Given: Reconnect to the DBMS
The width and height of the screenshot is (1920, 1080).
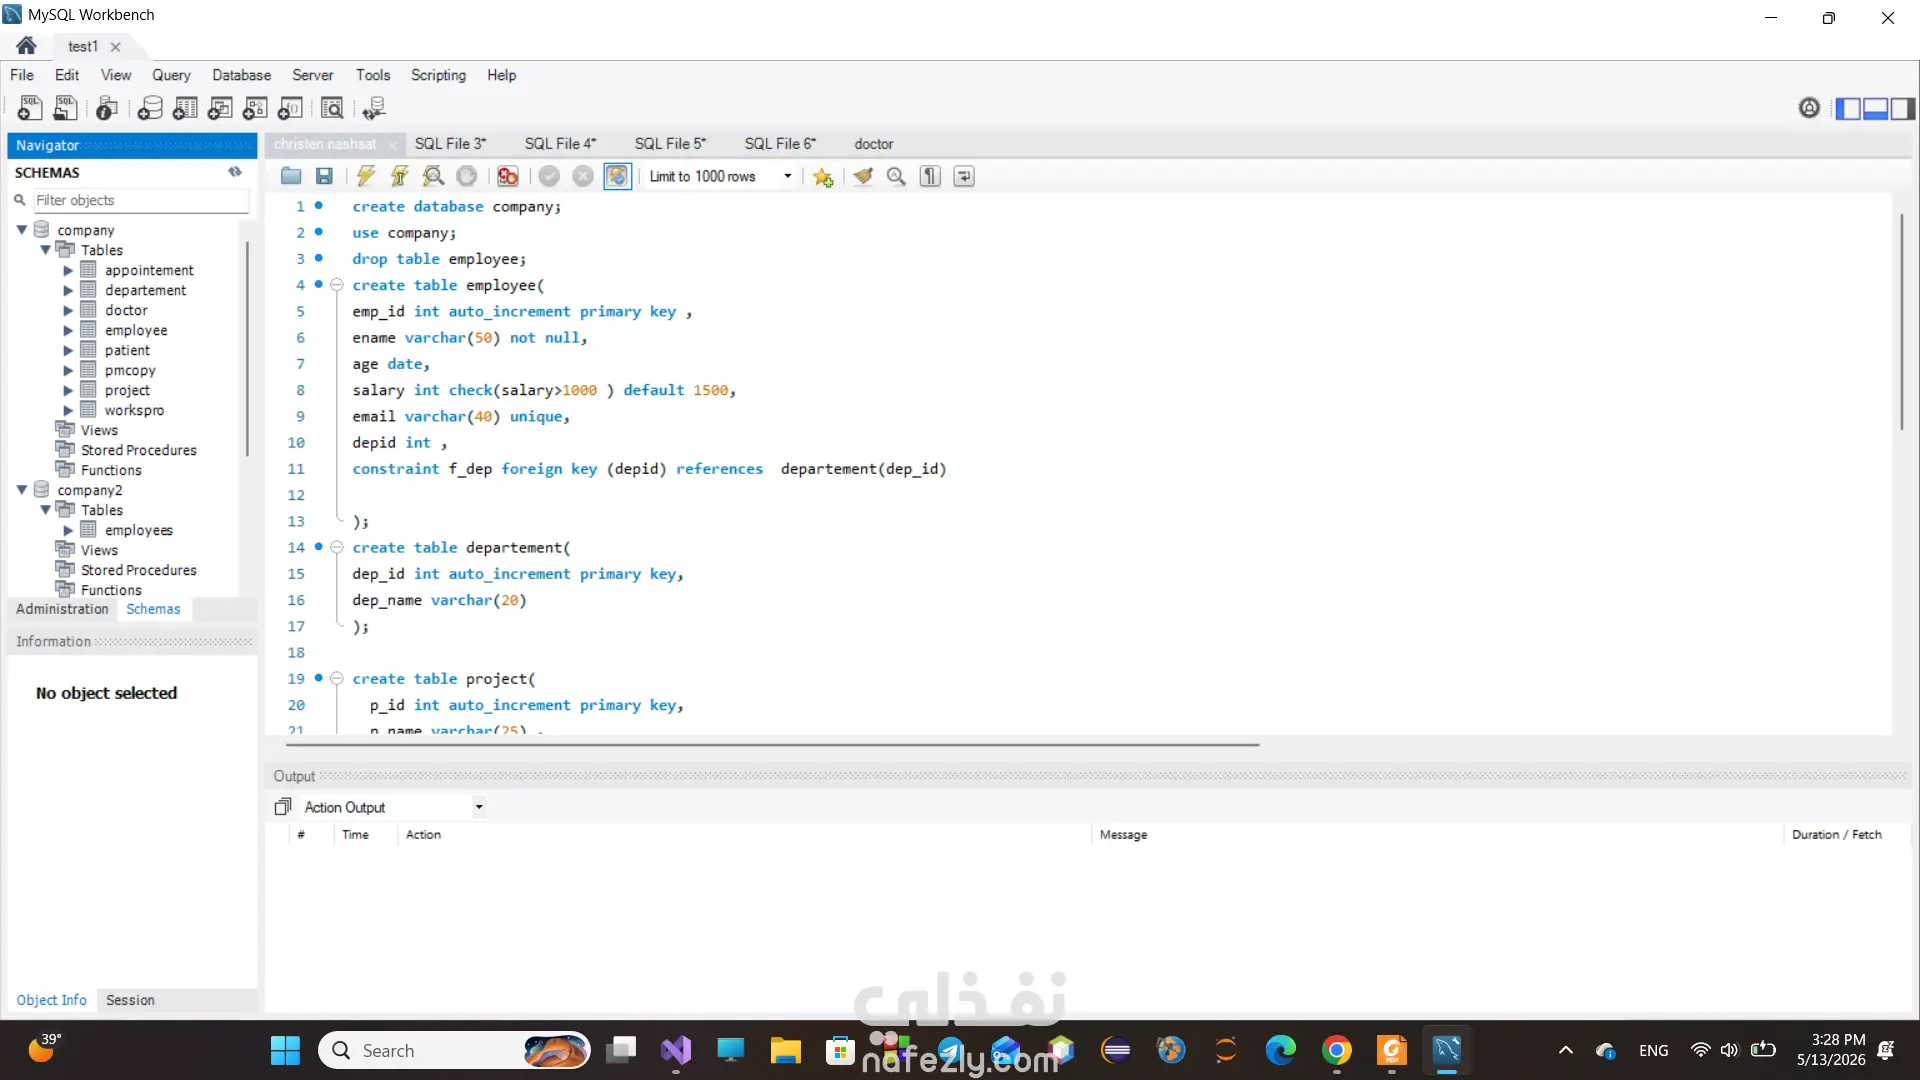Looking at the screenshot, I should click(x=374, y=108).
